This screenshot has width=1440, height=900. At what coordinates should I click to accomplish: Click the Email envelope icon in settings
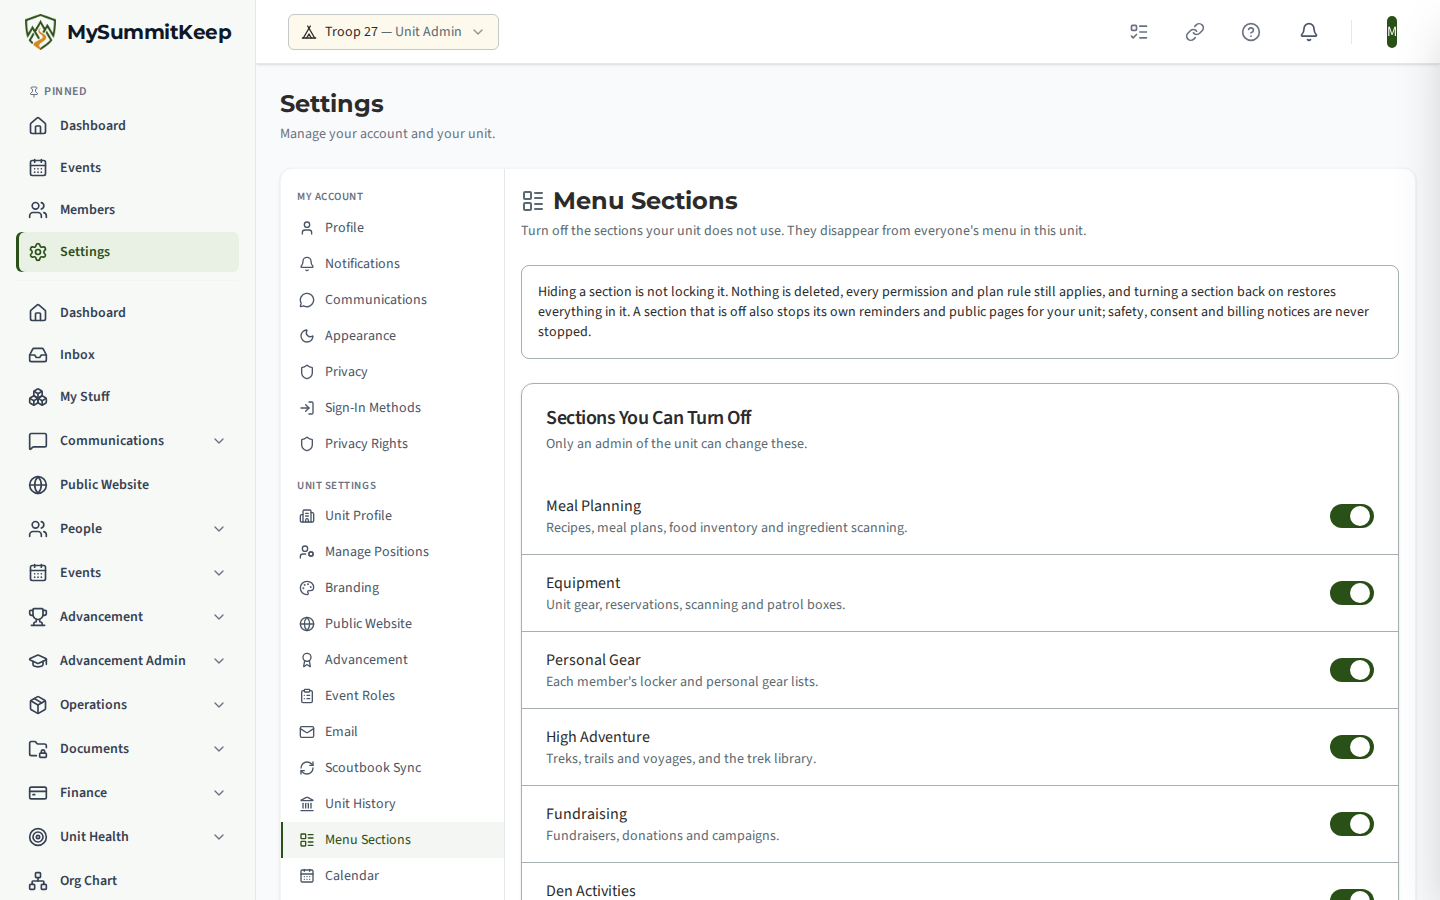(x=307, y=732)
